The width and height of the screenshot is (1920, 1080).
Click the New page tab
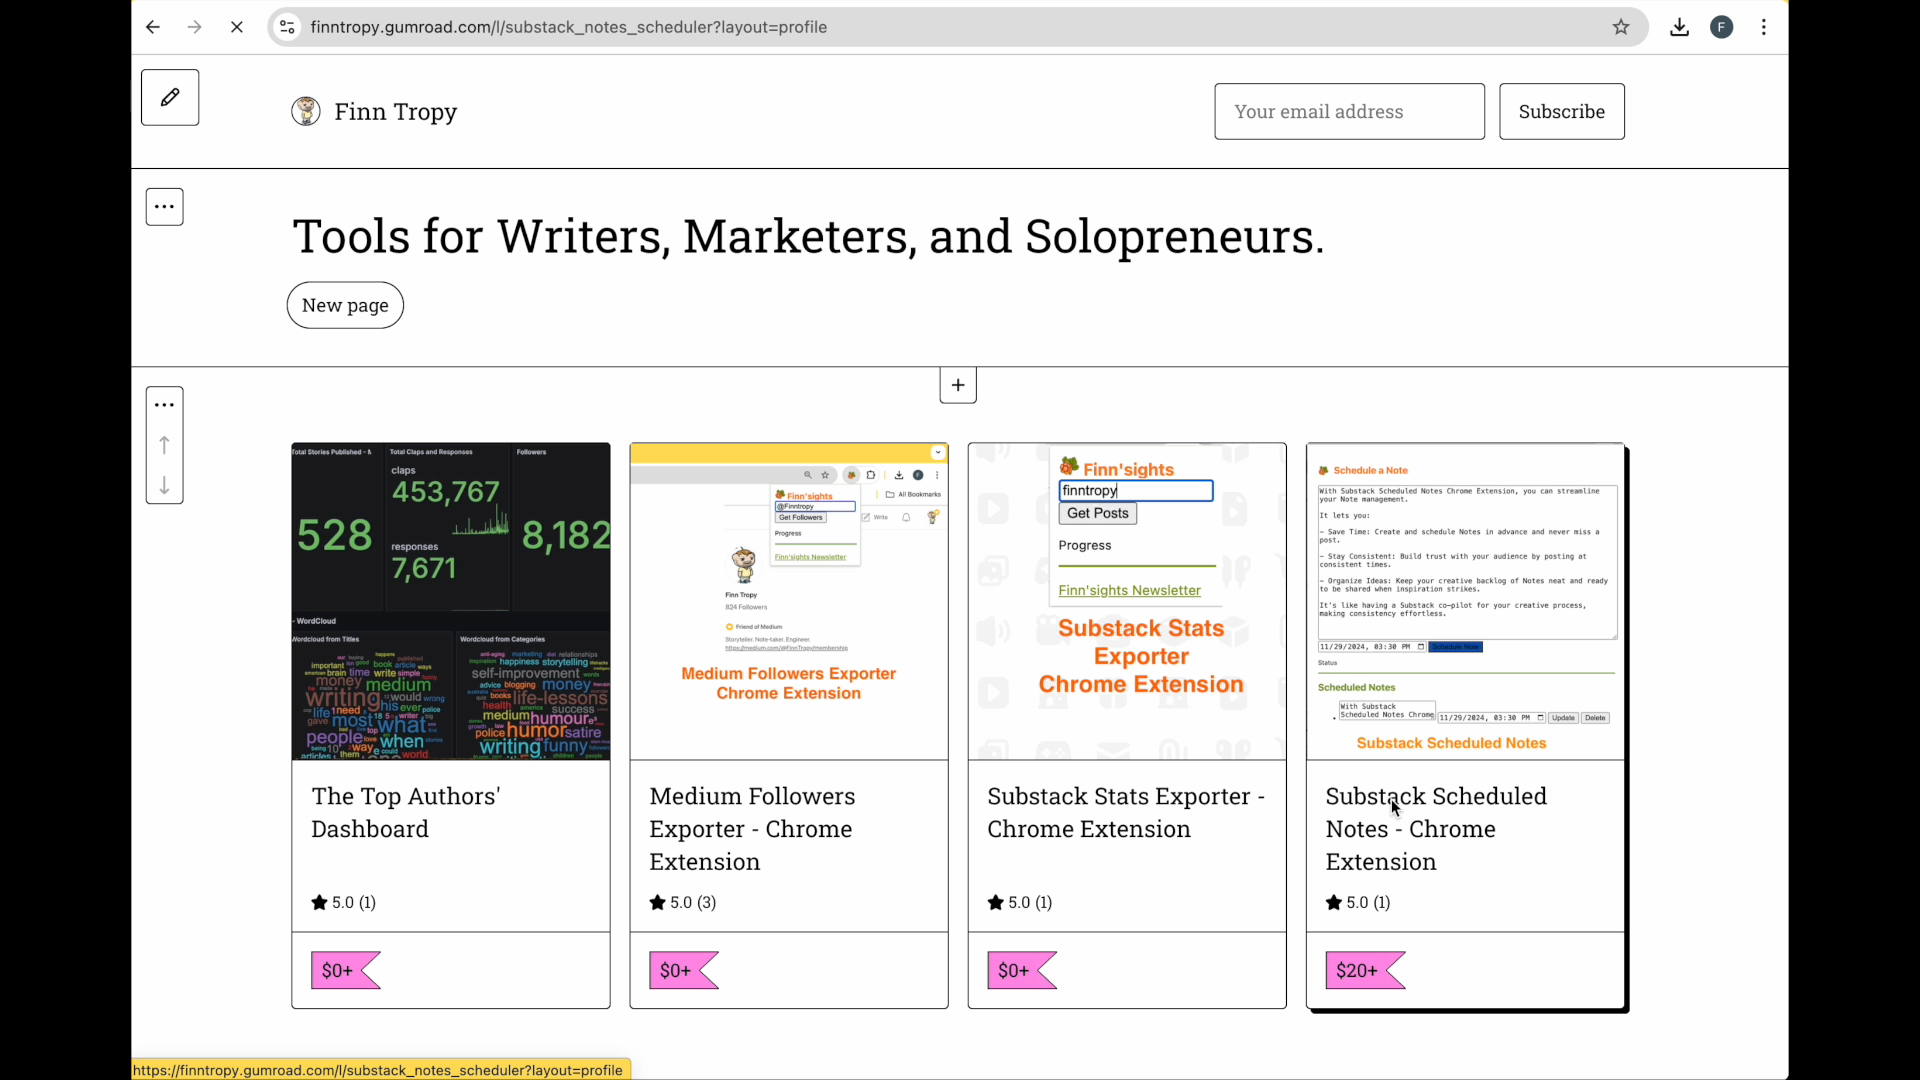coord(345,305)
